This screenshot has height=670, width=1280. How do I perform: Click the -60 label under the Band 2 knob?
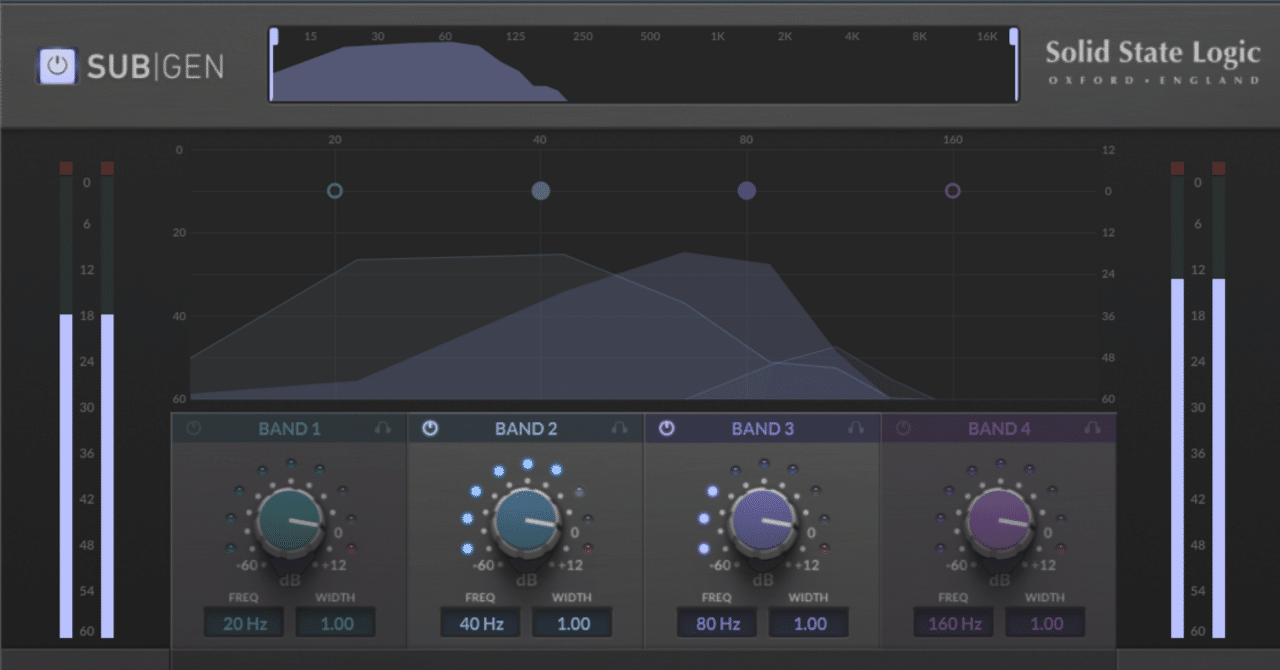tap(483, 565)
